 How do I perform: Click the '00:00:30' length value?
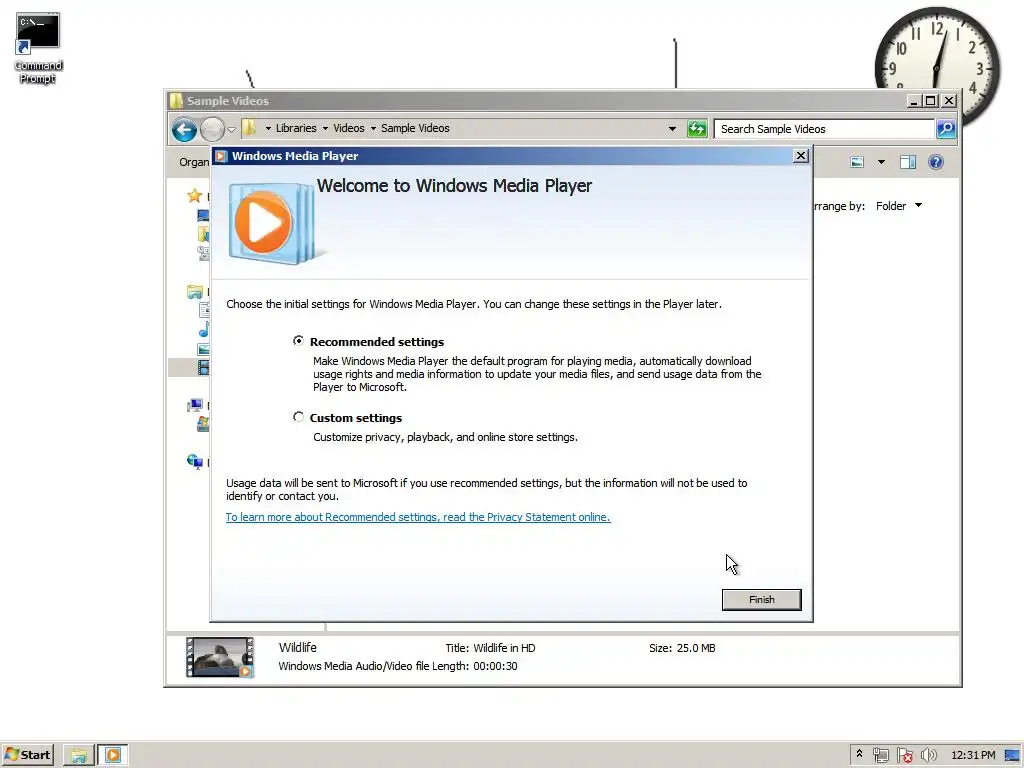coord(495,666)
